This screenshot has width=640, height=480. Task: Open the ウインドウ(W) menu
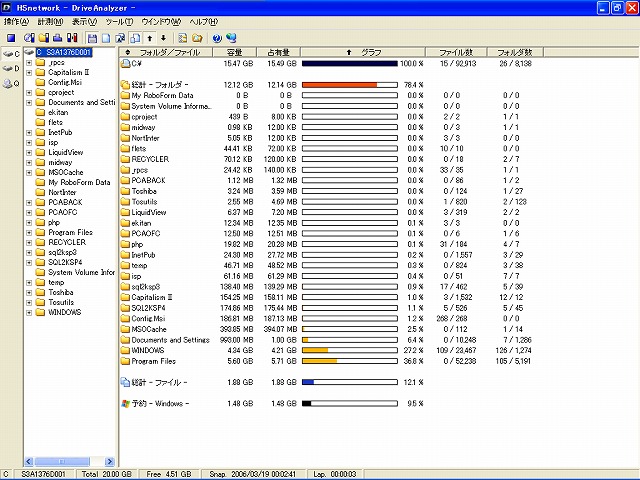pos(161,22)
